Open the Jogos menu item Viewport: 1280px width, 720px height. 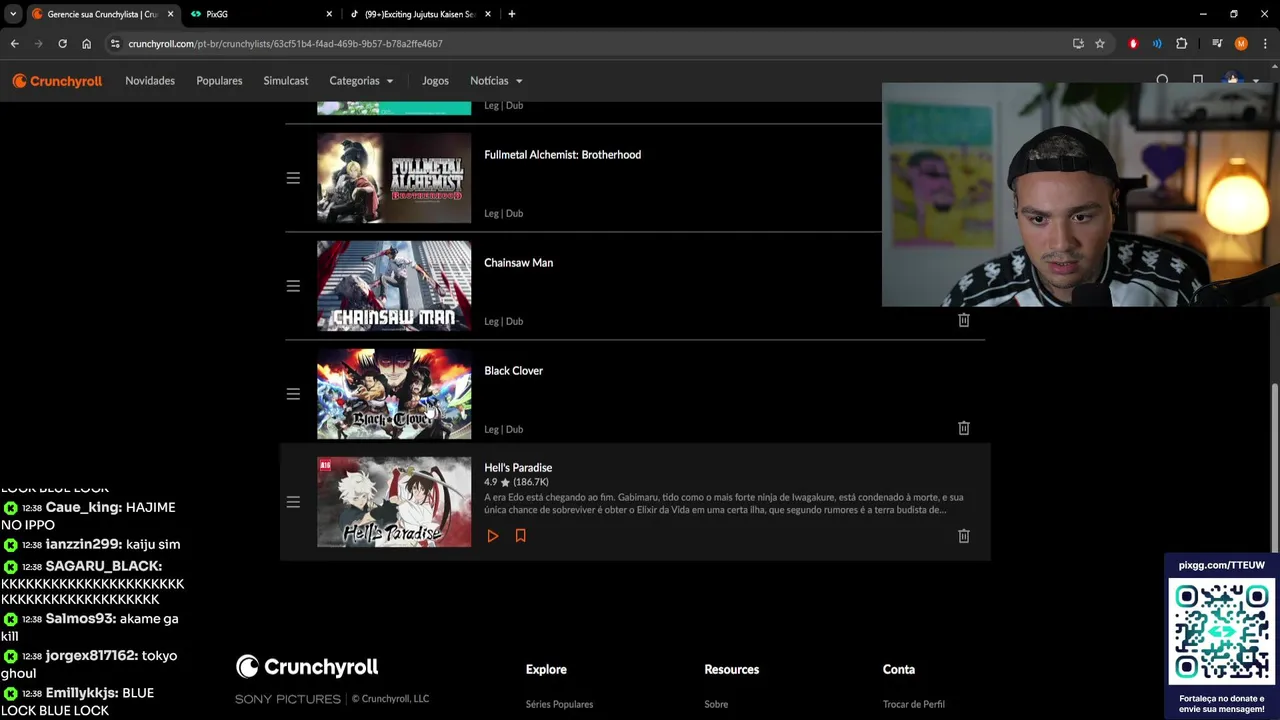pos(435,81)
